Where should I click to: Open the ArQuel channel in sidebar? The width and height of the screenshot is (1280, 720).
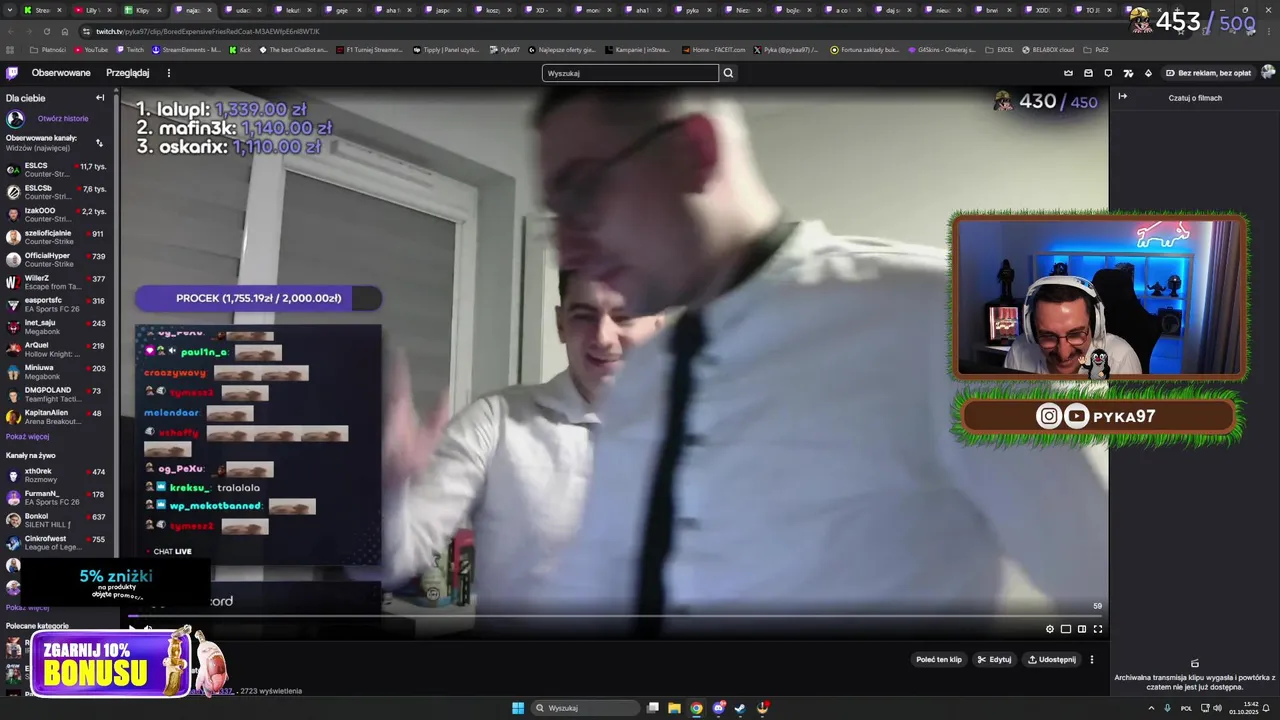tap(57, 349)
